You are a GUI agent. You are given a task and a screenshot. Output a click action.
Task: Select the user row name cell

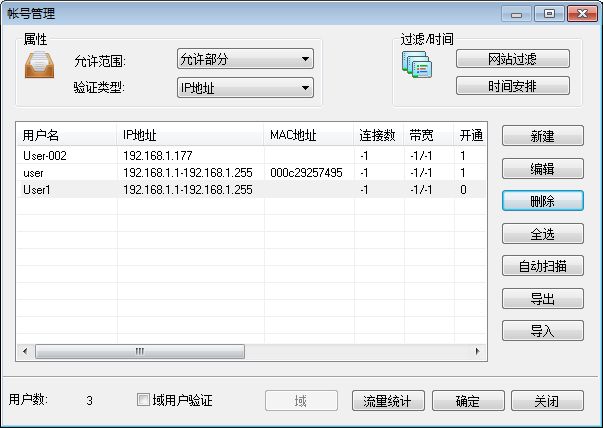(33, 173)
